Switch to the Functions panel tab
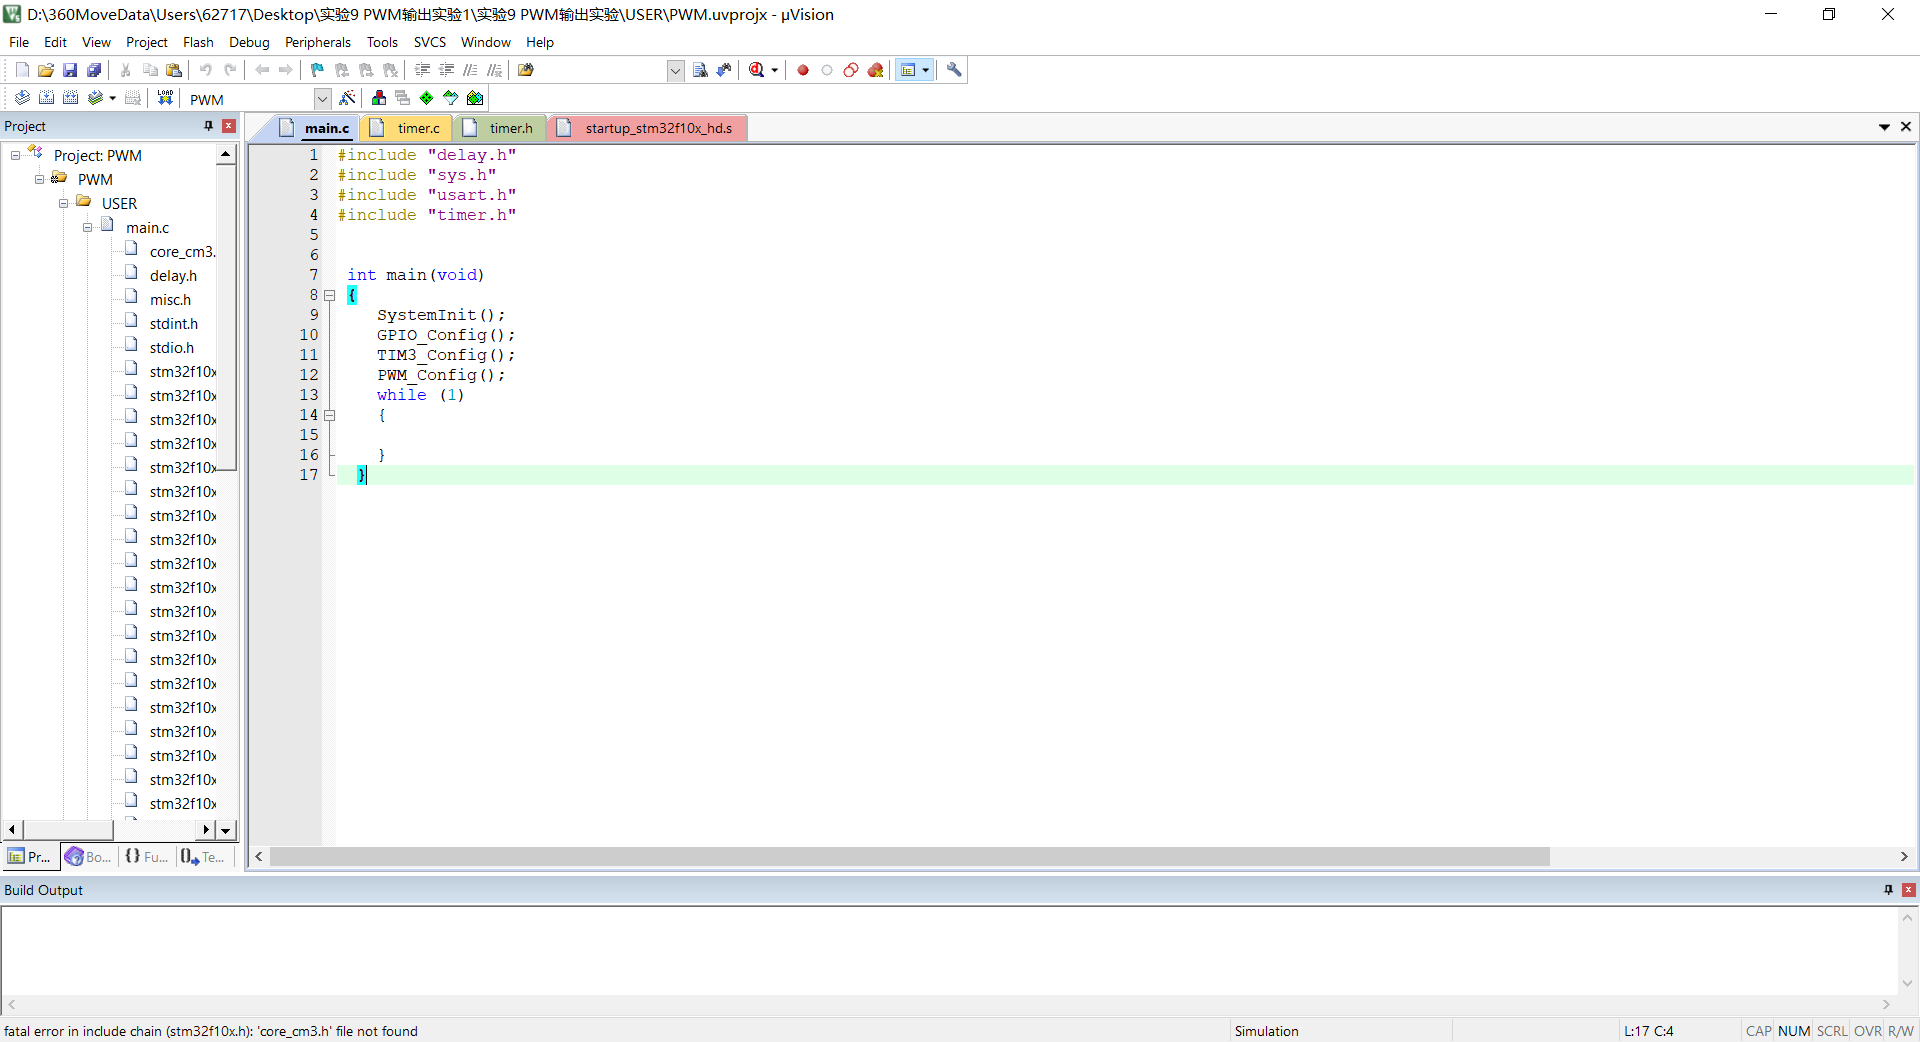This screenshot has height=1042, width=1920. (x=146, y=857)
